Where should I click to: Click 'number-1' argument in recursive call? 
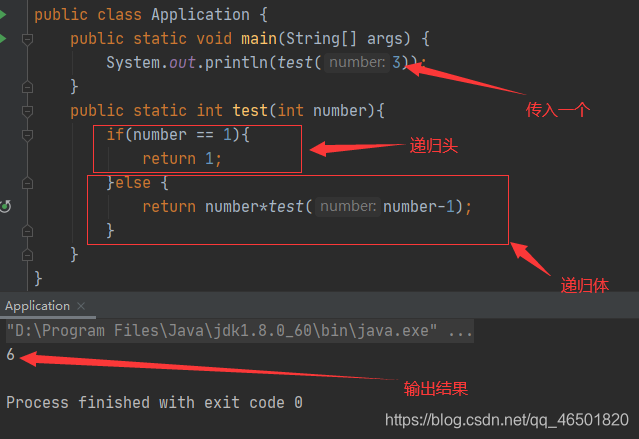[x=419, y=207]
